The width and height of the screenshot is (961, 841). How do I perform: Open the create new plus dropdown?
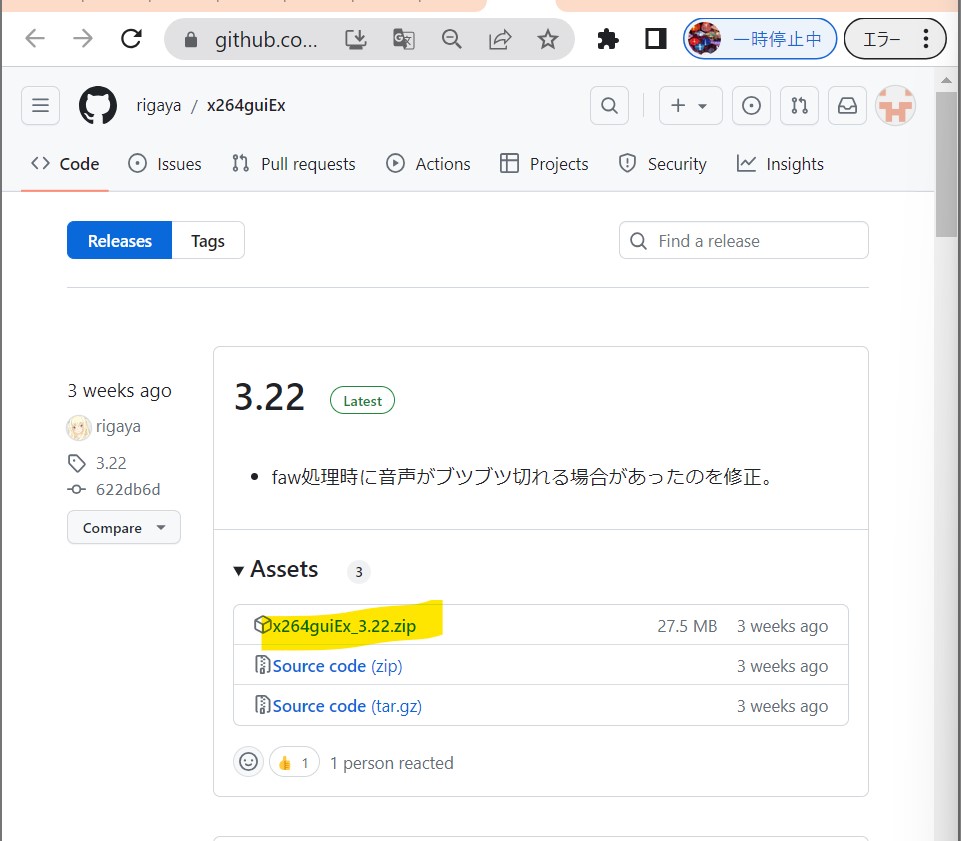coord(690,105)
